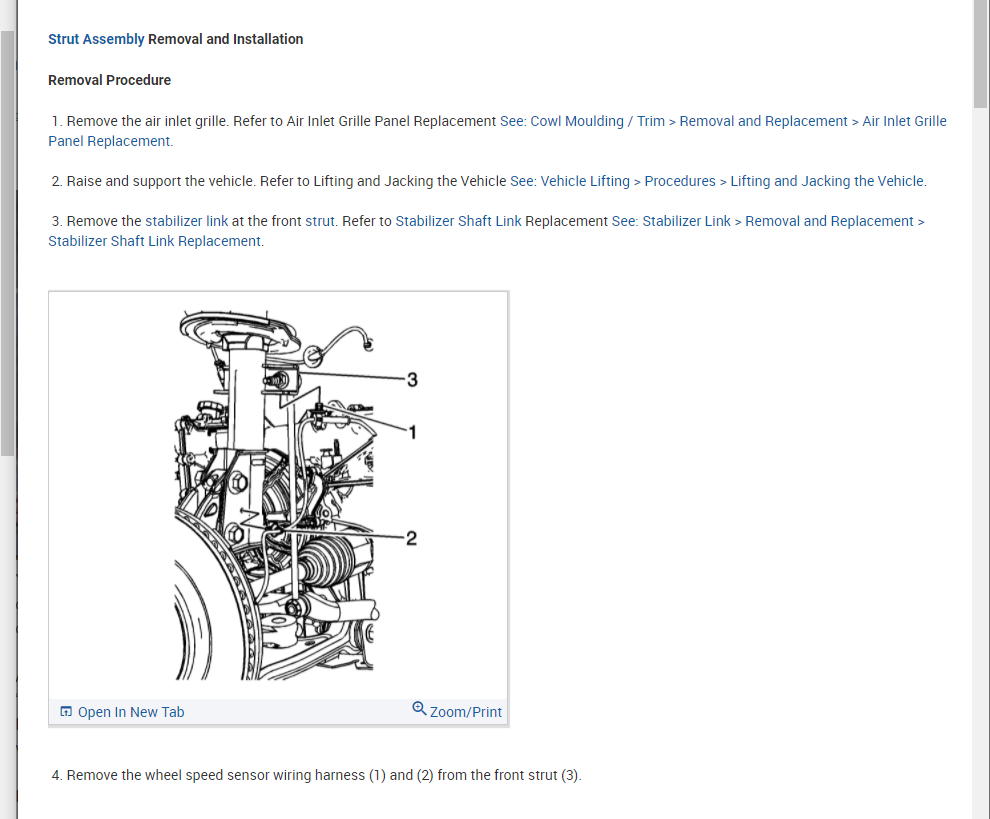Click the right page scrollbar thumb
990x819 pixels.
point(981,54)
